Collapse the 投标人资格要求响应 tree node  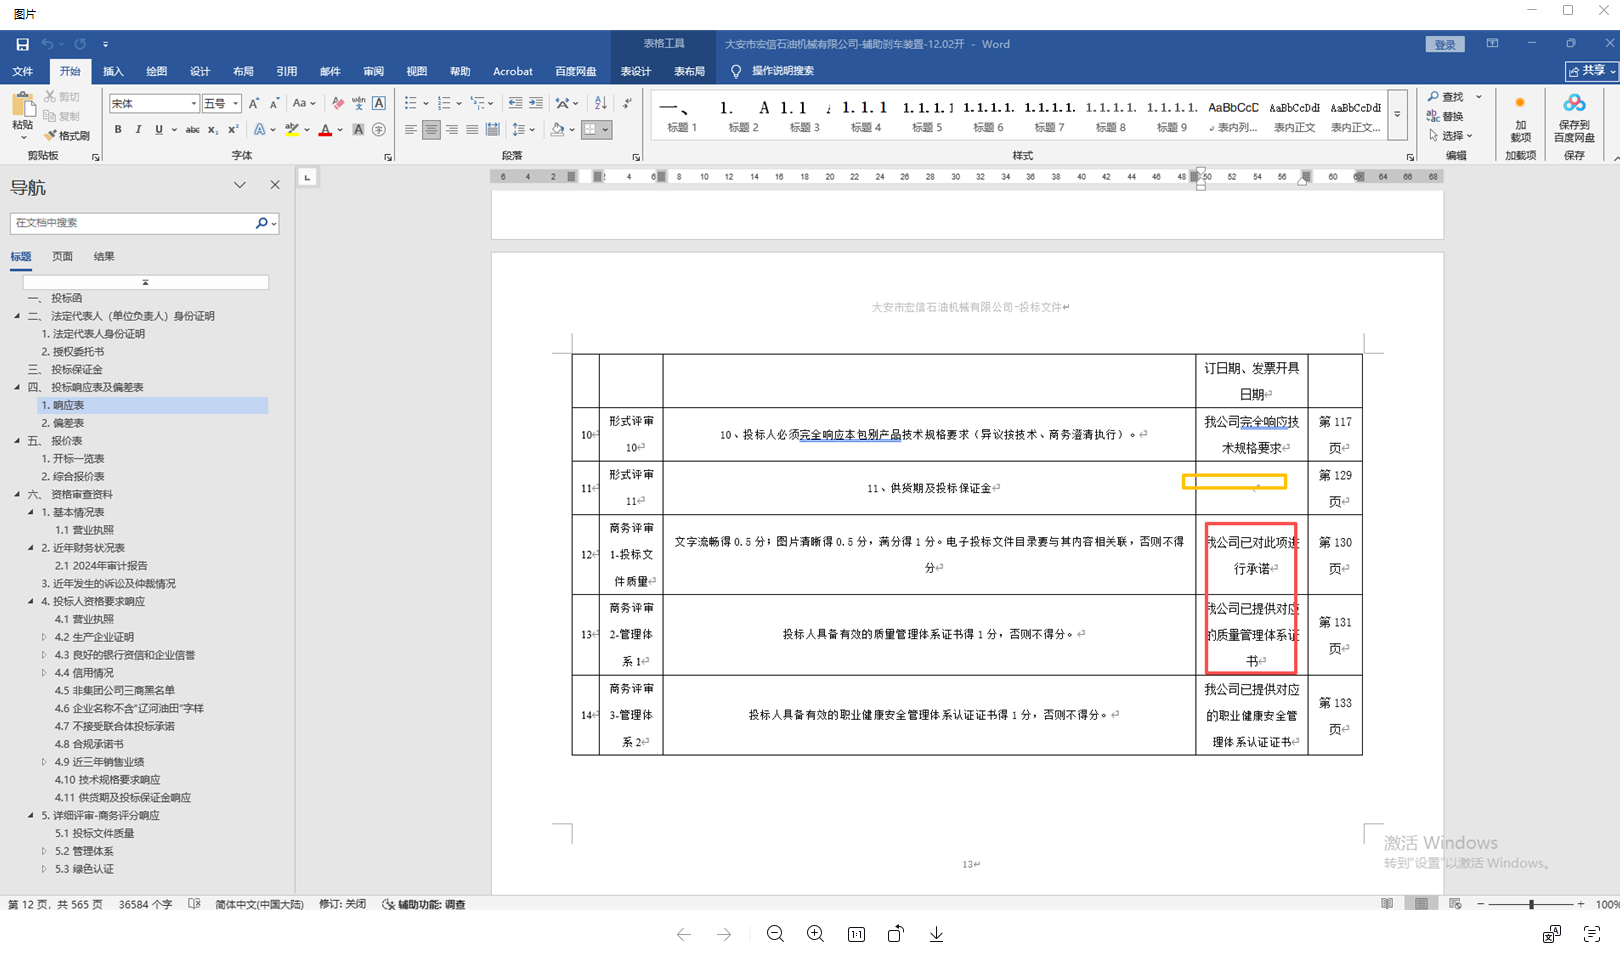31,601
